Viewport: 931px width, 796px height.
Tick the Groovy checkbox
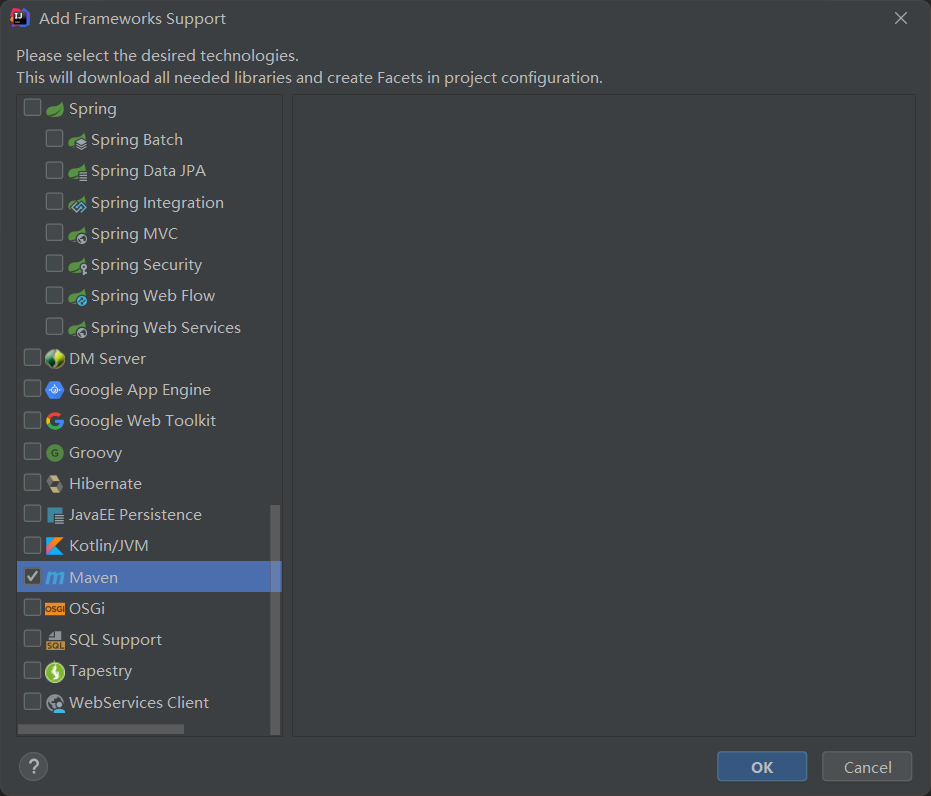pyautogui.click(x=32, y=451)
